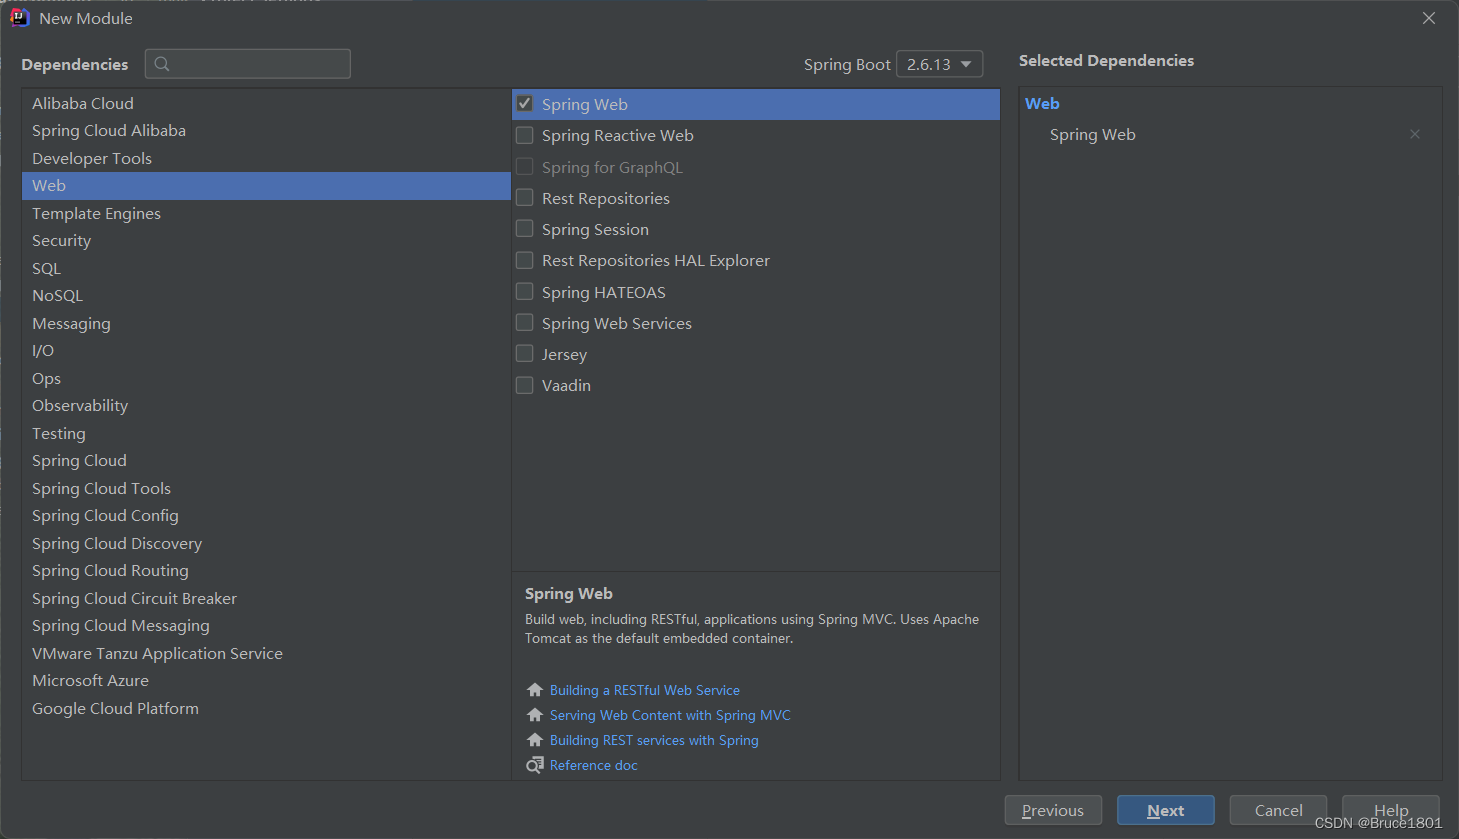Click the reference doc icon
The width and height of the screenshot is (1459, 839).
[535, 765]
